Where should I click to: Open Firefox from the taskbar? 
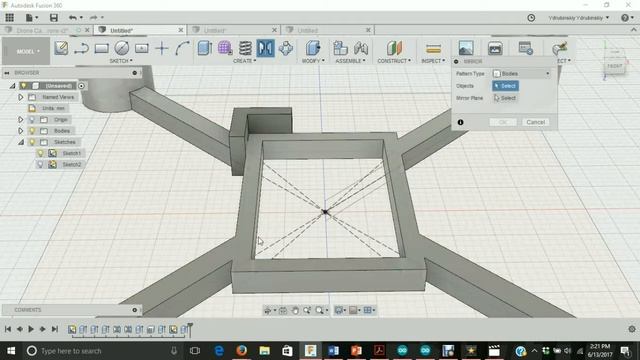tap(242, 351)
